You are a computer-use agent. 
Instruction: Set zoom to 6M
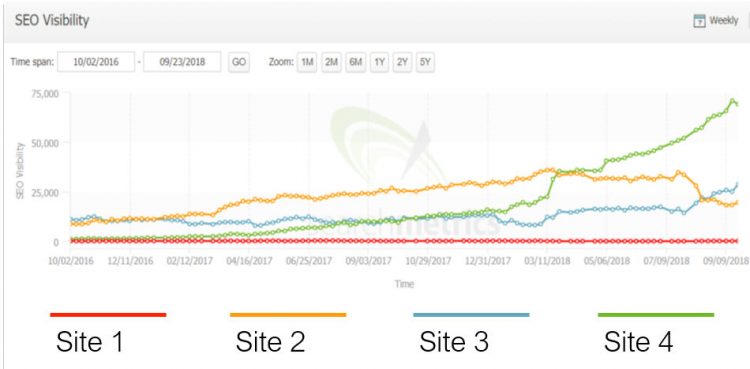pos(355,62)
